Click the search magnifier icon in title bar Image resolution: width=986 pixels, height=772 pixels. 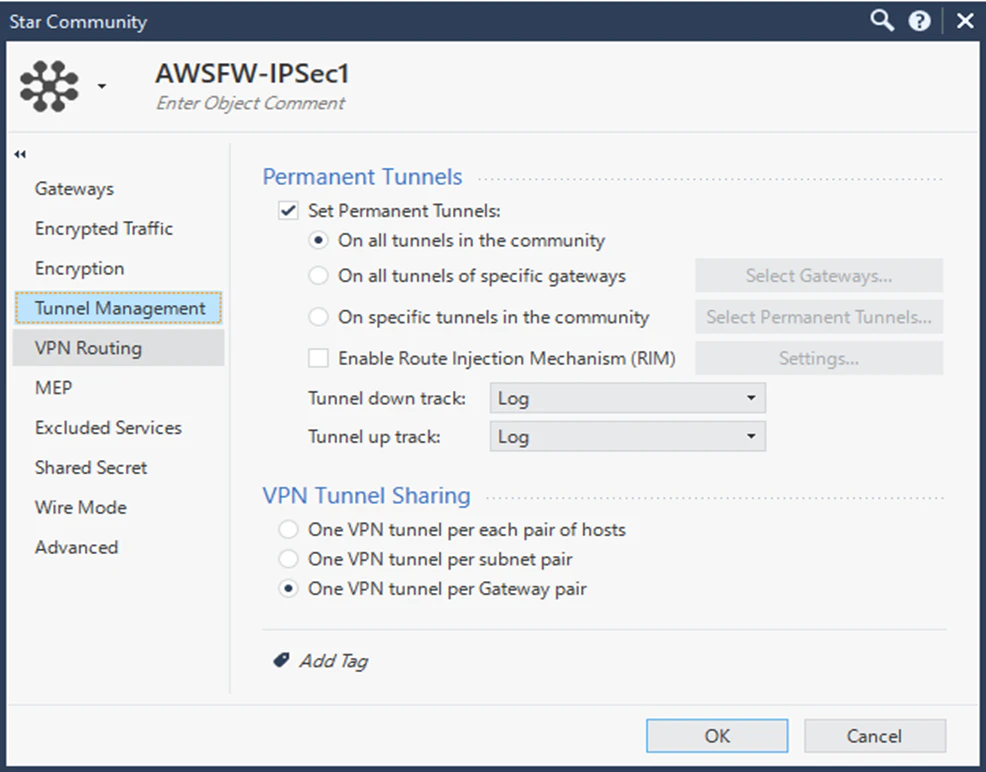pyautogui.click(x=882, y=21)
